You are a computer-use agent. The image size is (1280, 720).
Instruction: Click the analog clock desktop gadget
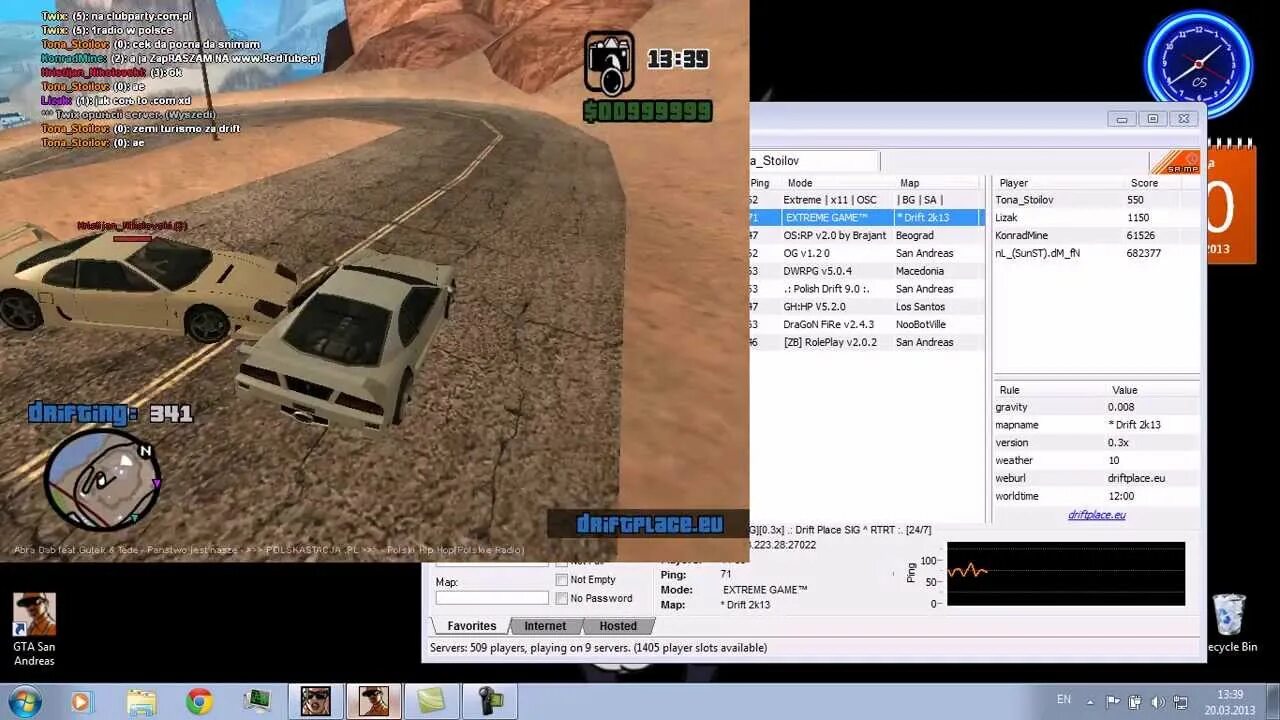click(x=1198, y=63)
